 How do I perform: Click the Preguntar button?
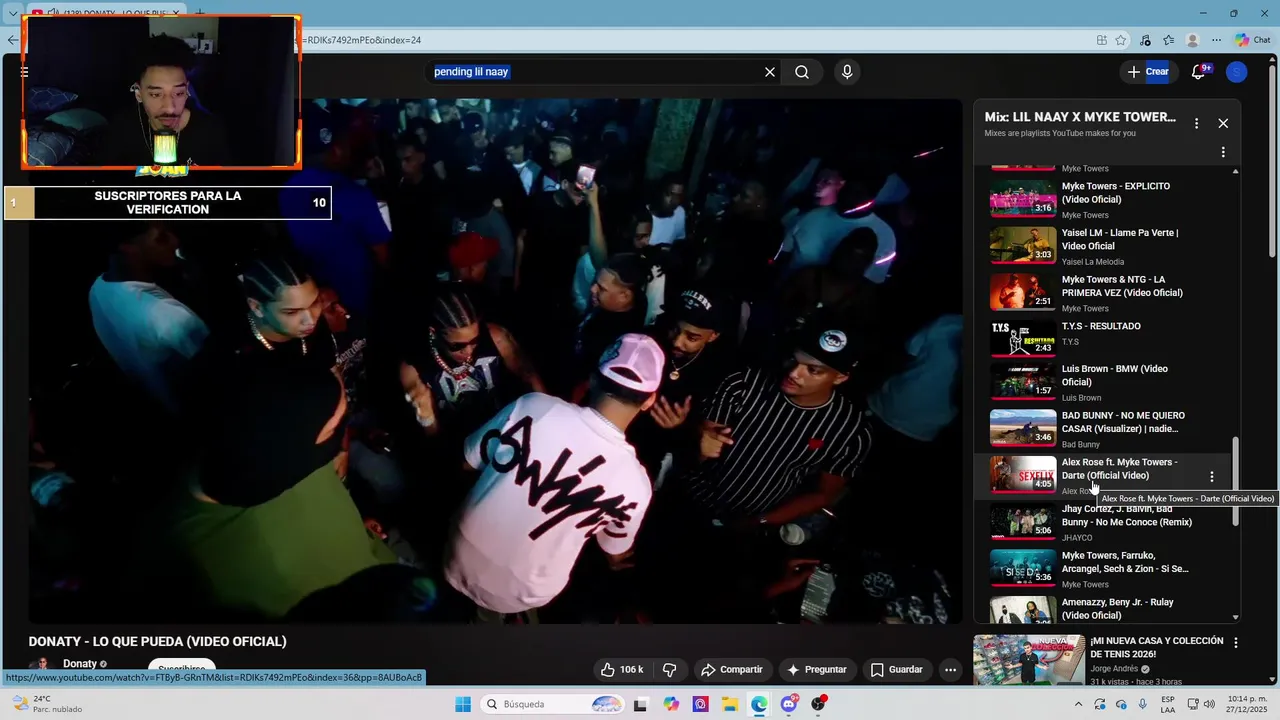pyautogui.click(x=816, y=669)
